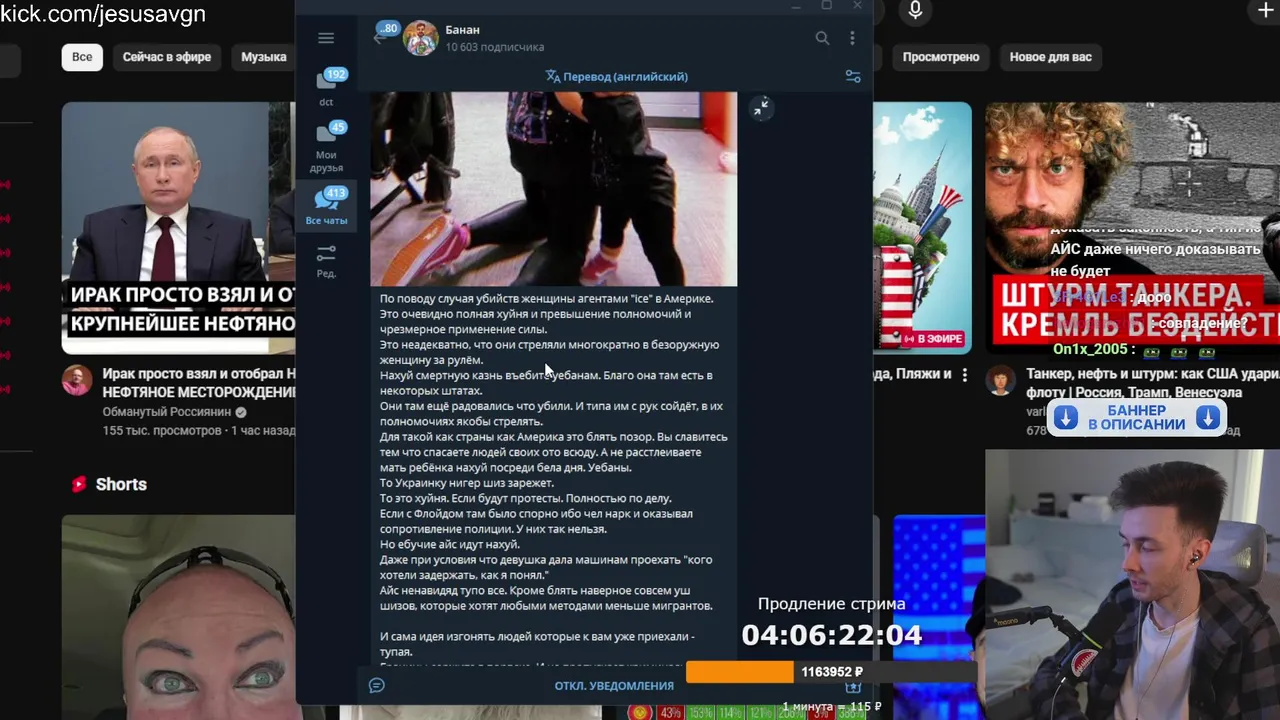The height and width of the screenshot is (720, 1280).
Task: Open the three-dot channel options menu
Action: point(852,38)
